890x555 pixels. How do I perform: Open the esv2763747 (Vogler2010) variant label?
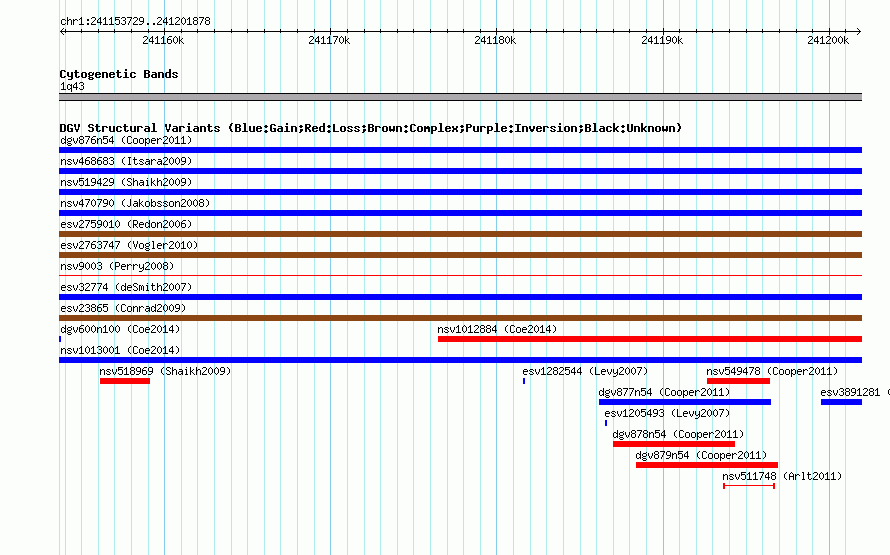129,245
